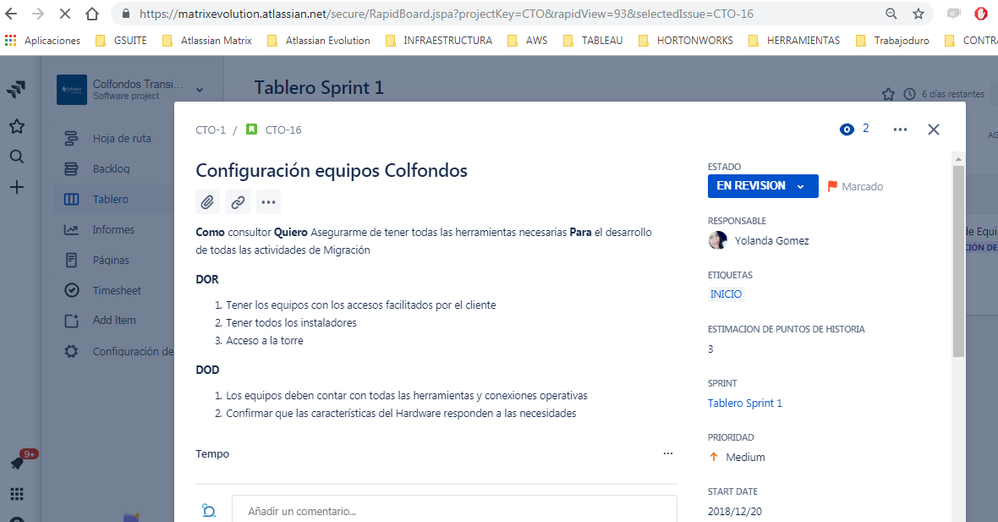Viewport: 998px width, 522px height.
Task: Open the Atlassian Evolution bookmark folder
Action: pos(319,40)
